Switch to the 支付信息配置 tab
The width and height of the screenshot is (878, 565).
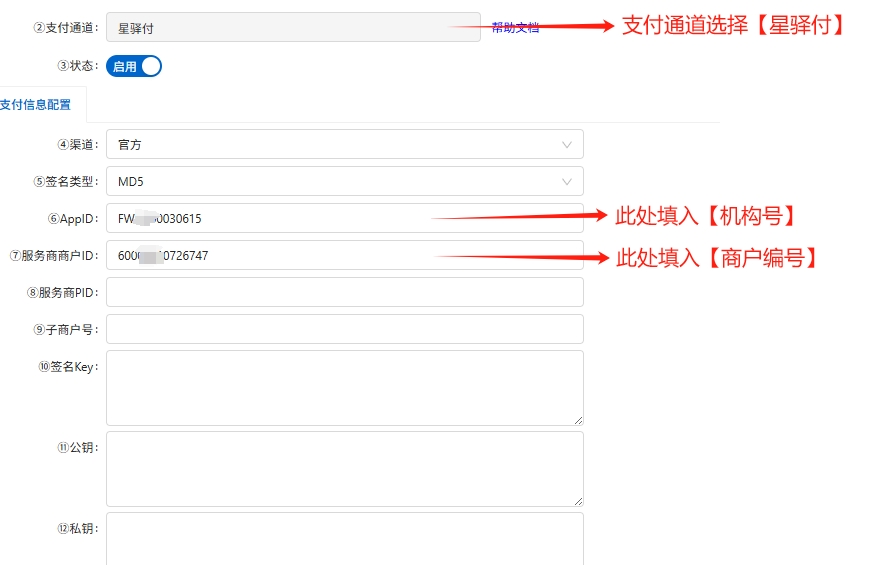36,104
